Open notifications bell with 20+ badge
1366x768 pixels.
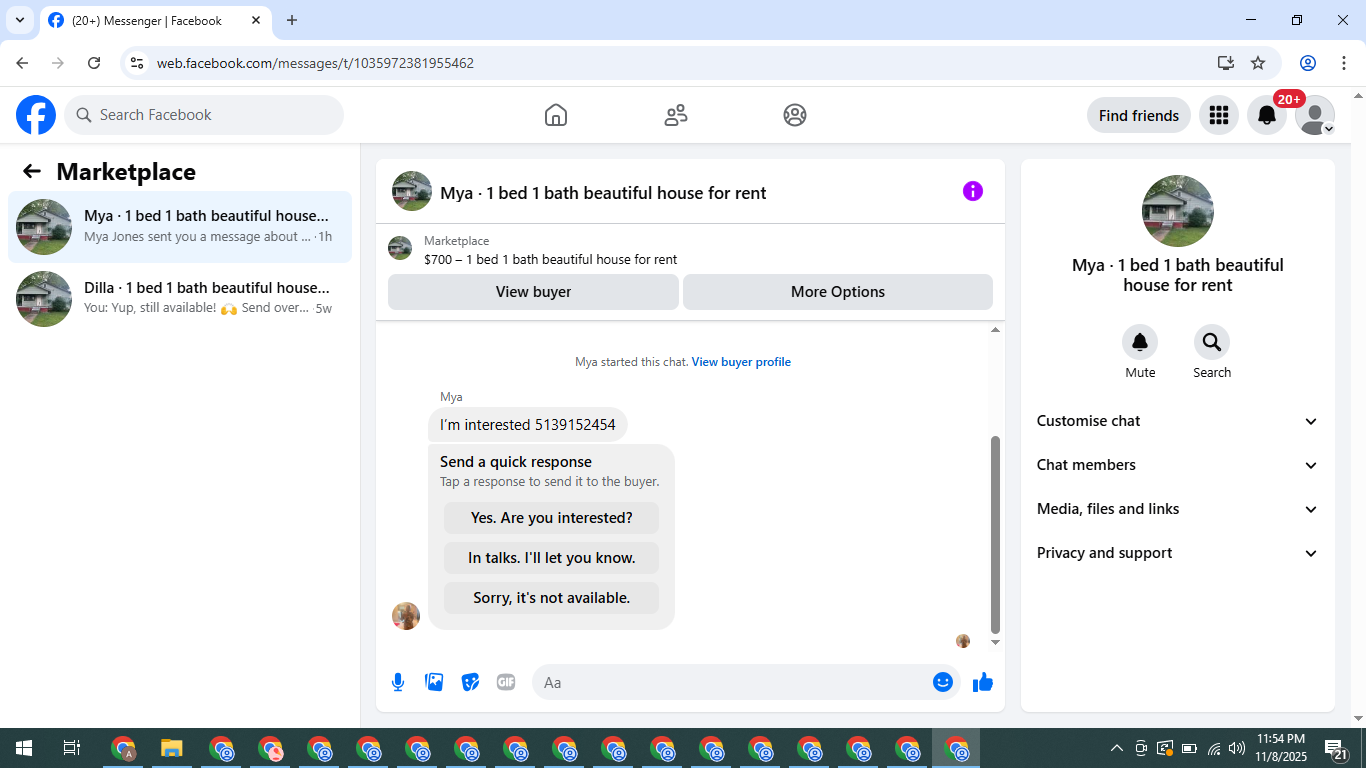[x=1267, y=115]
